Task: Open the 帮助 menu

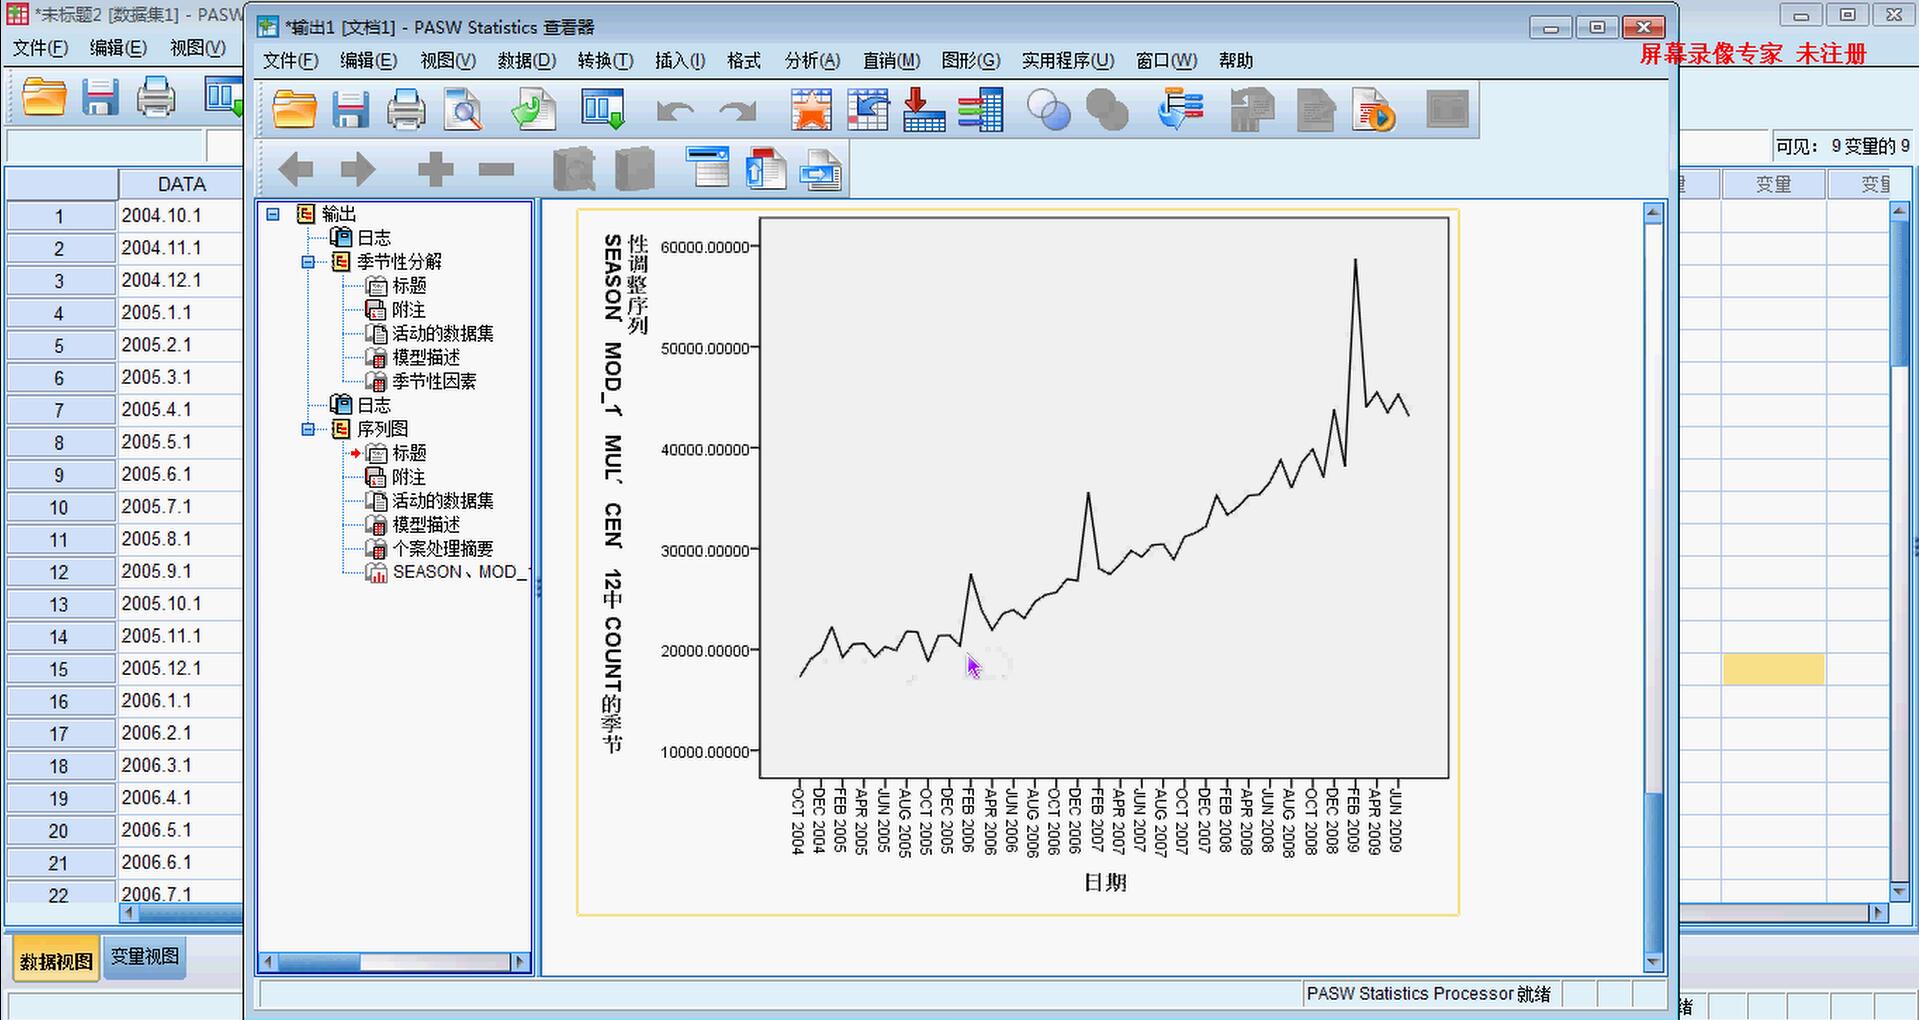Action: coord(1236,61)
